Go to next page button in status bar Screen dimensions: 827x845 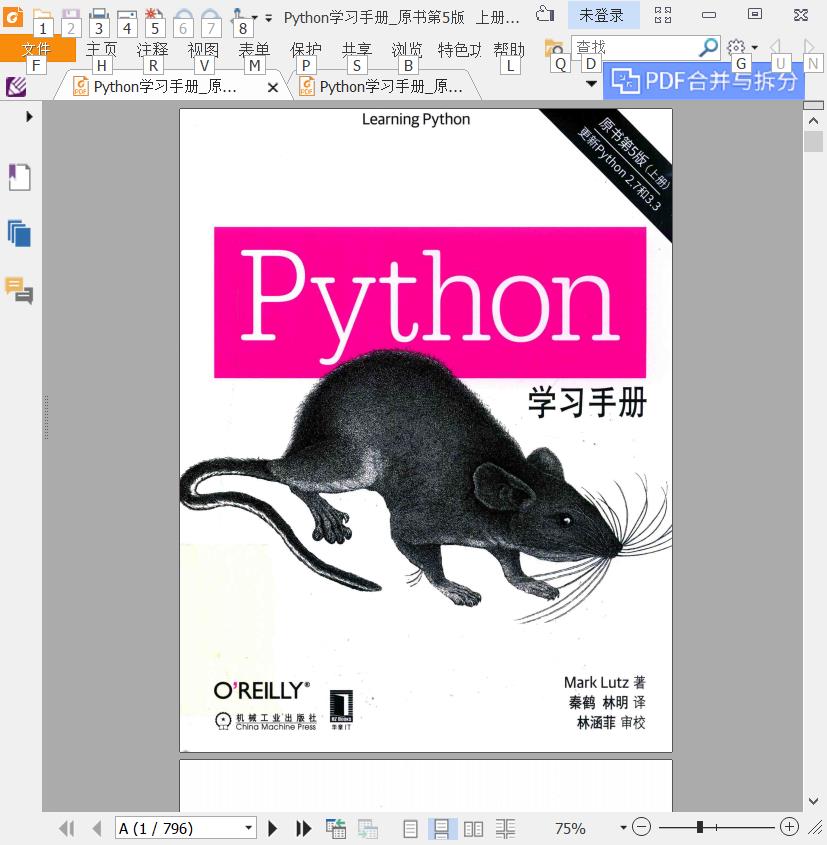[x=273, y=828]
